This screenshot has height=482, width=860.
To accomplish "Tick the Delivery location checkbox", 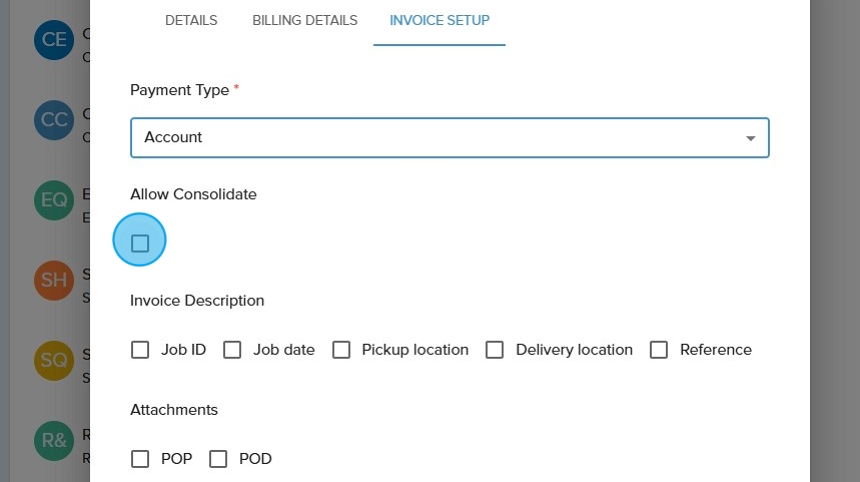I will coord(494,350).
